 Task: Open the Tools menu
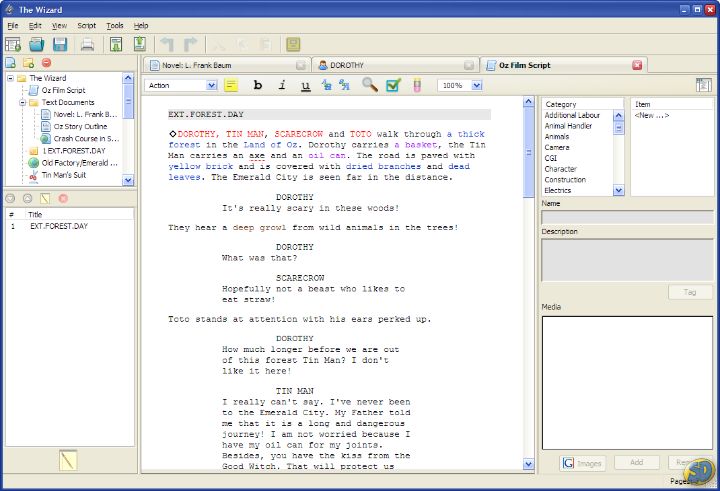pos(115,26)
